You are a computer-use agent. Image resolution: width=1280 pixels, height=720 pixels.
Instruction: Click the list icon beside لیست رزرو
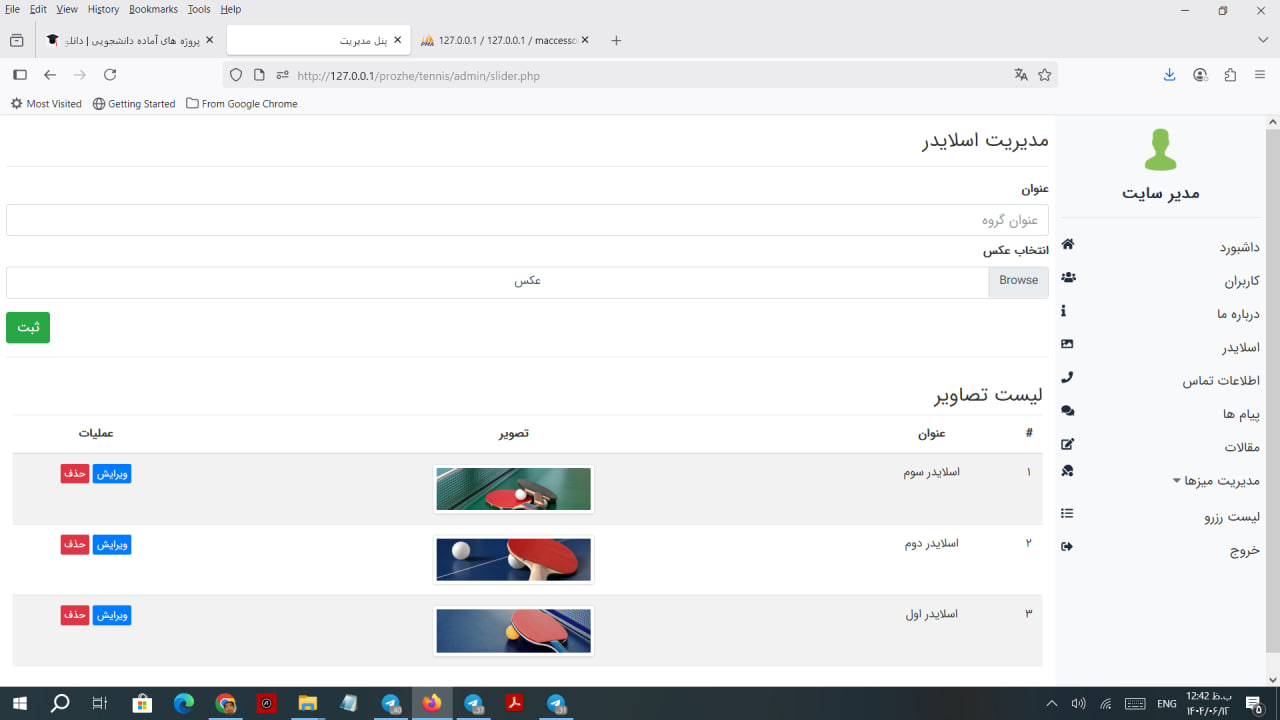1067,514
